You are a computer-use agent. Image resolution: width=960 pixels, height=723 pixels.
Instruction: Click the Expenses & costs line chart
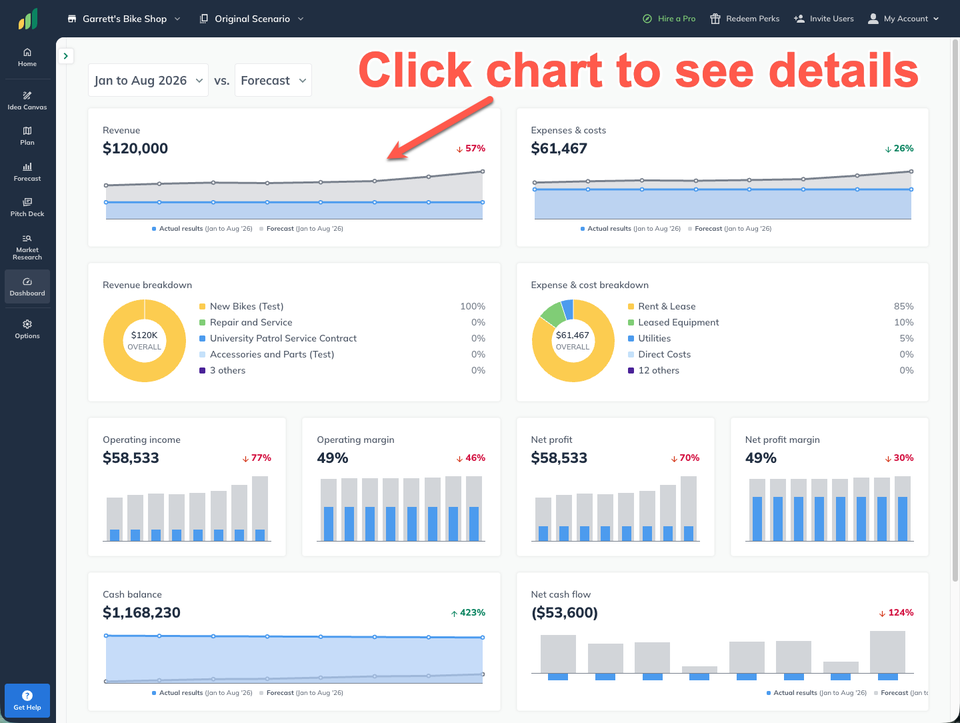(722, 195)
